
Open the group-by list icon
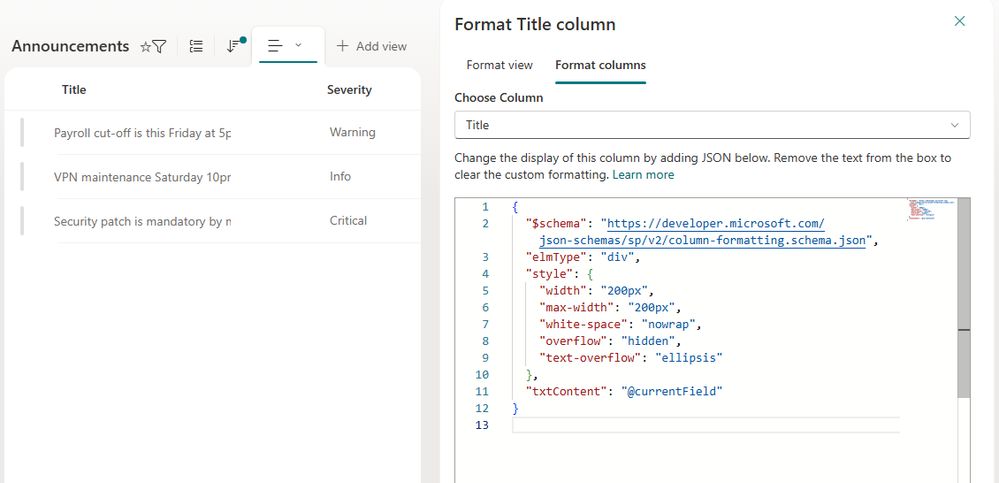pyautogui.click(x=197, y=46)
